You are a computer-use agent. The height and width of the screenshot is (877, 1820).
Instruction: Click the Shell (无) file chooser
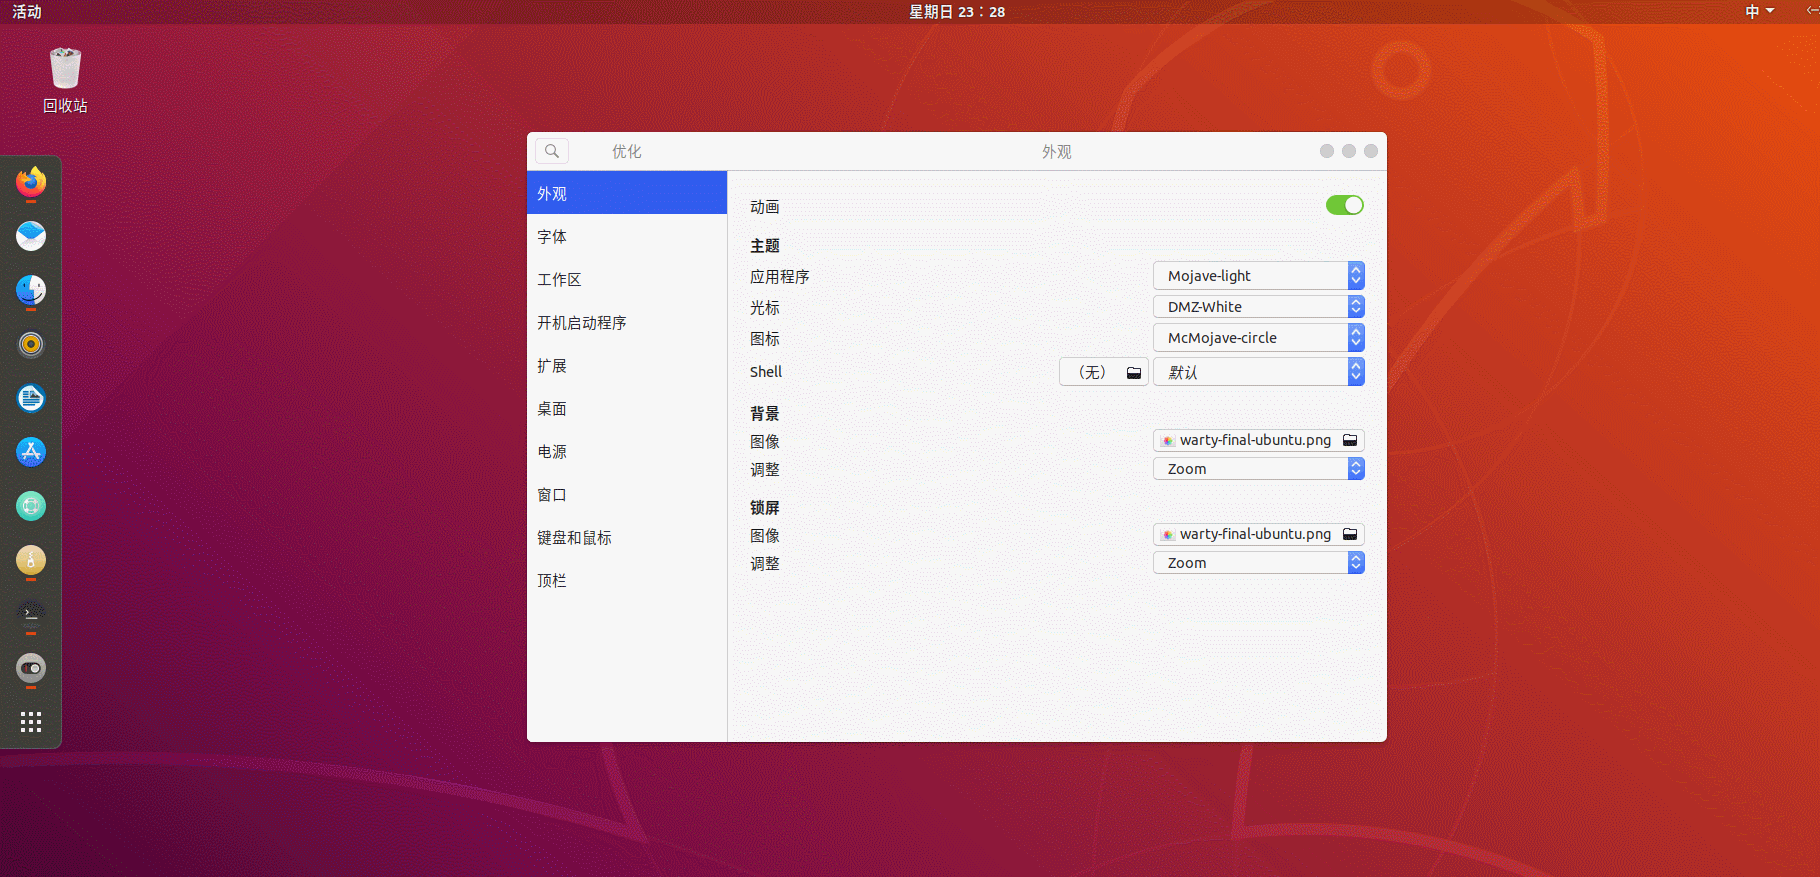click(x=1104, y=372)
